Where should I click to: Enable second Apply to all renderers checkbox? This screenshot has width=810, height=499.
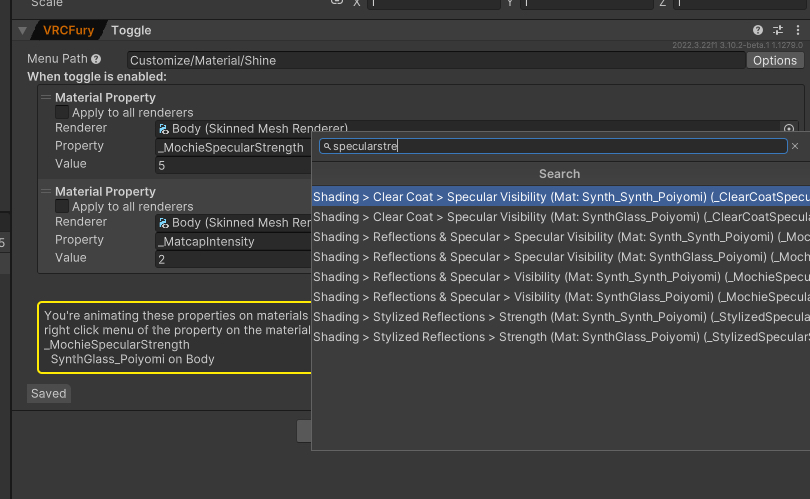coord(62,207)
